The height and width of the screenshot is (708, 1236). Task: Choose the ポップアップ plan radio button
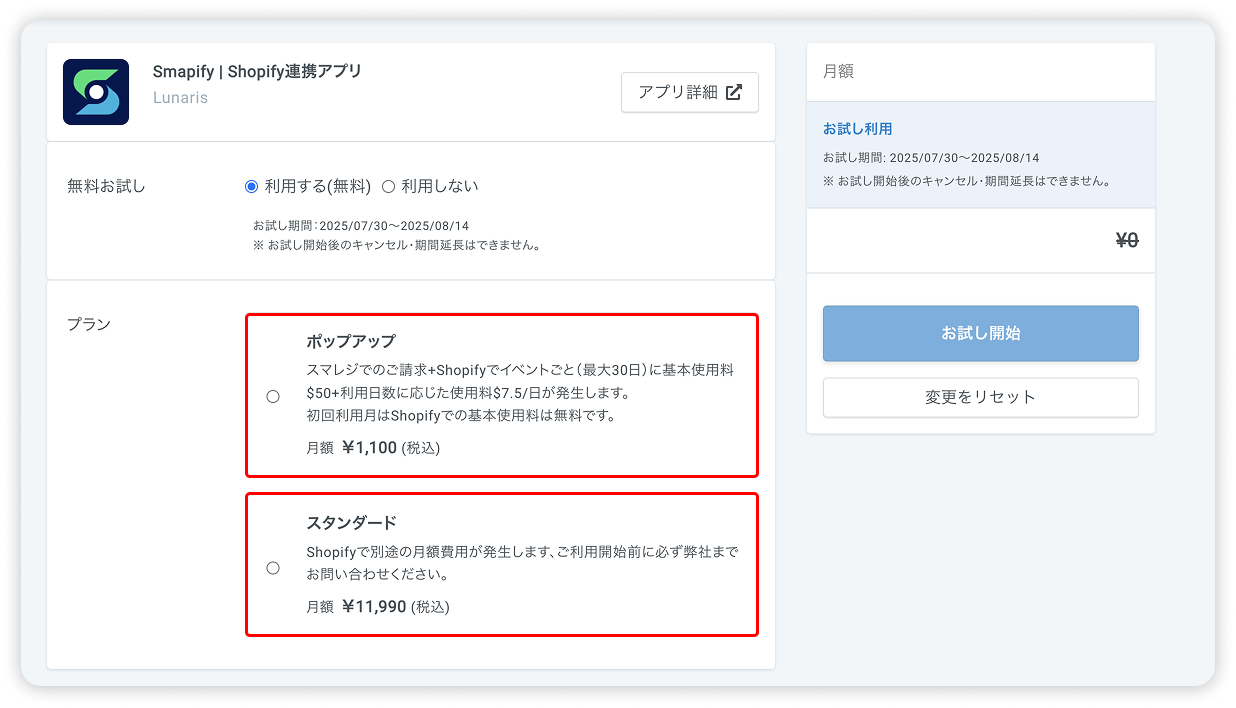tap(273, 396)
